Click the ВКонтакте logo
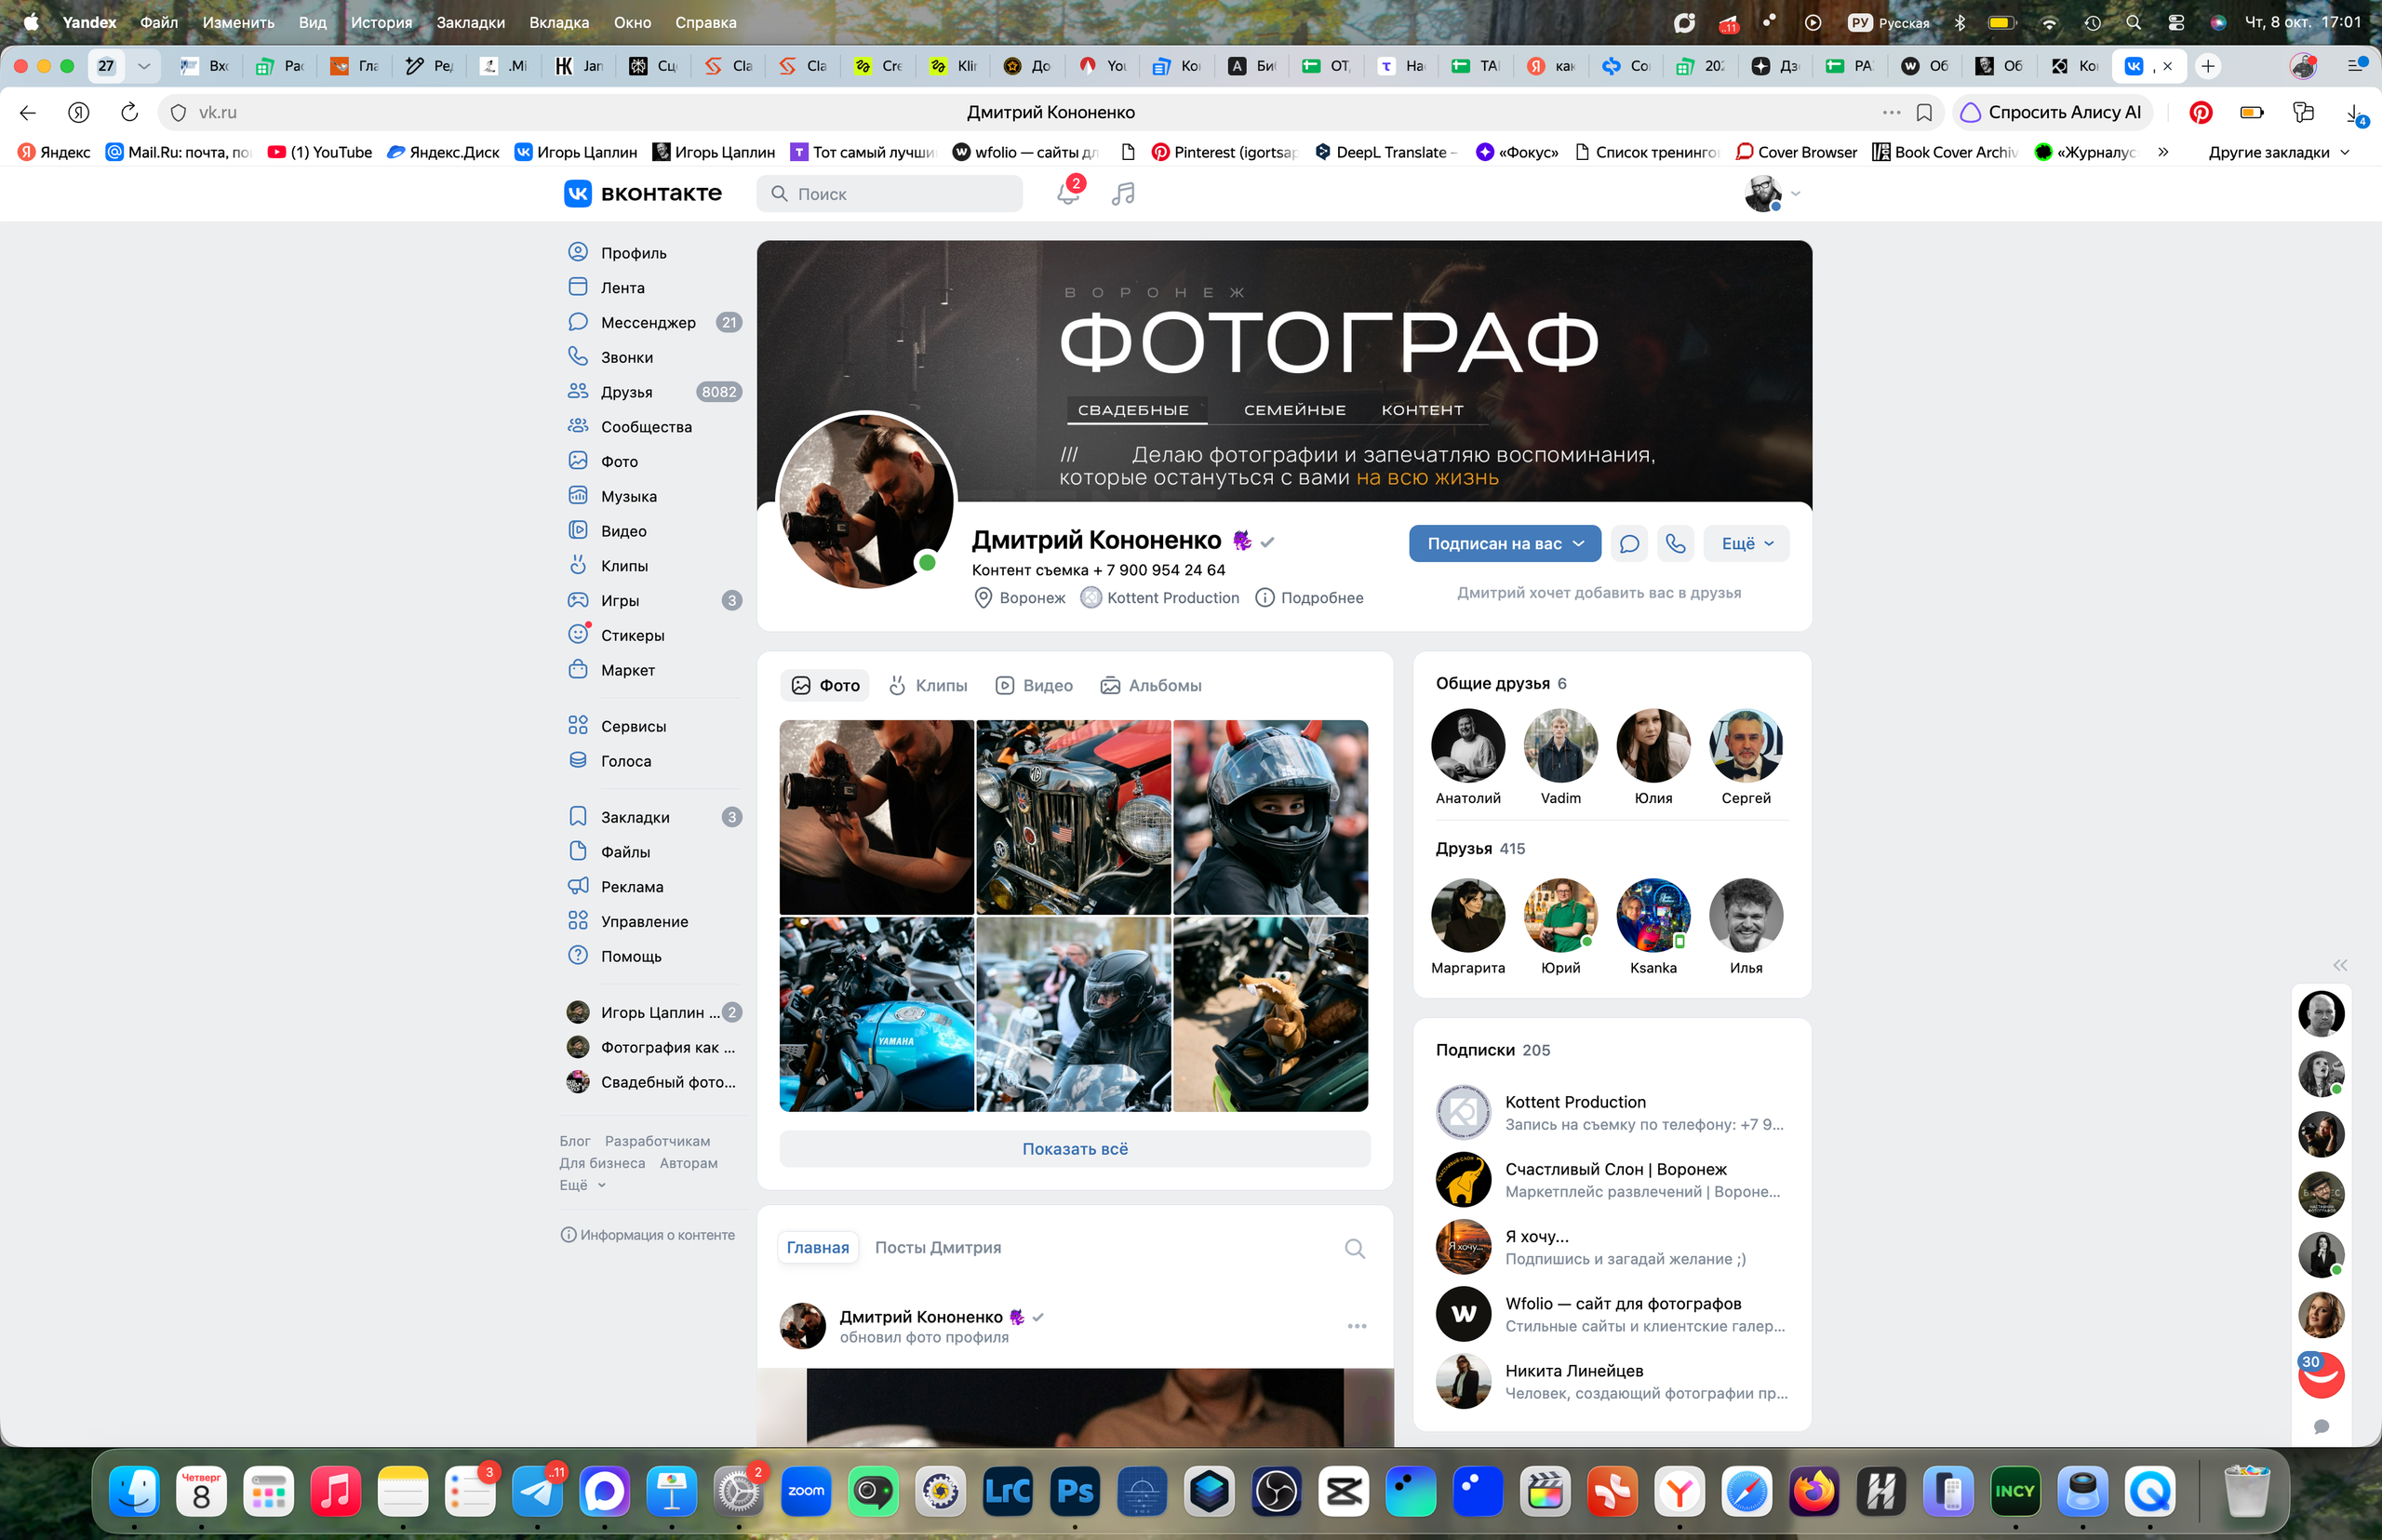This screenshot has width=2382, height=1540. [x=642, y=193]
